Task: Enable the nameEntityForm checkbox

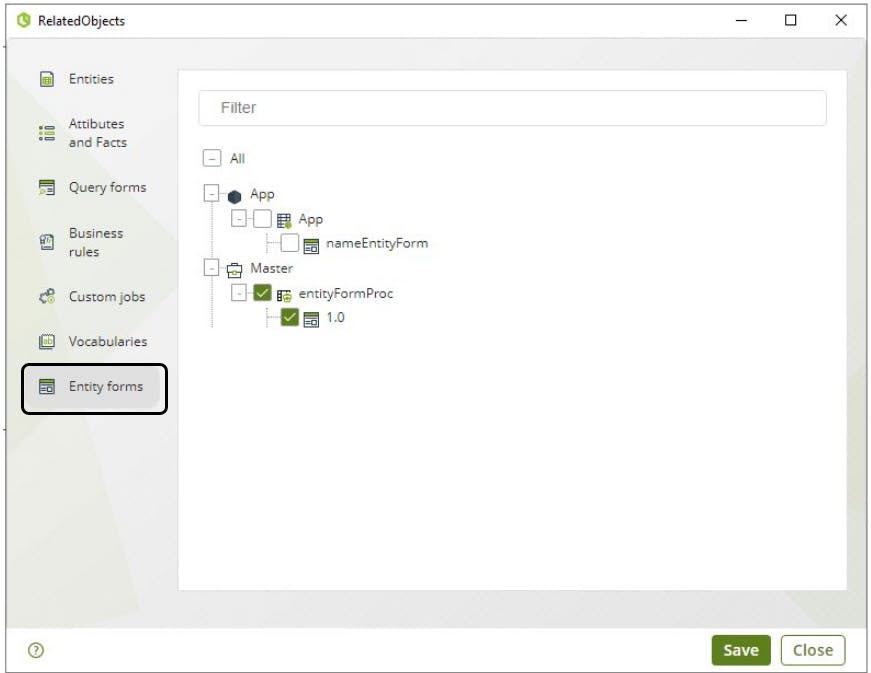Action: [290, 243]
